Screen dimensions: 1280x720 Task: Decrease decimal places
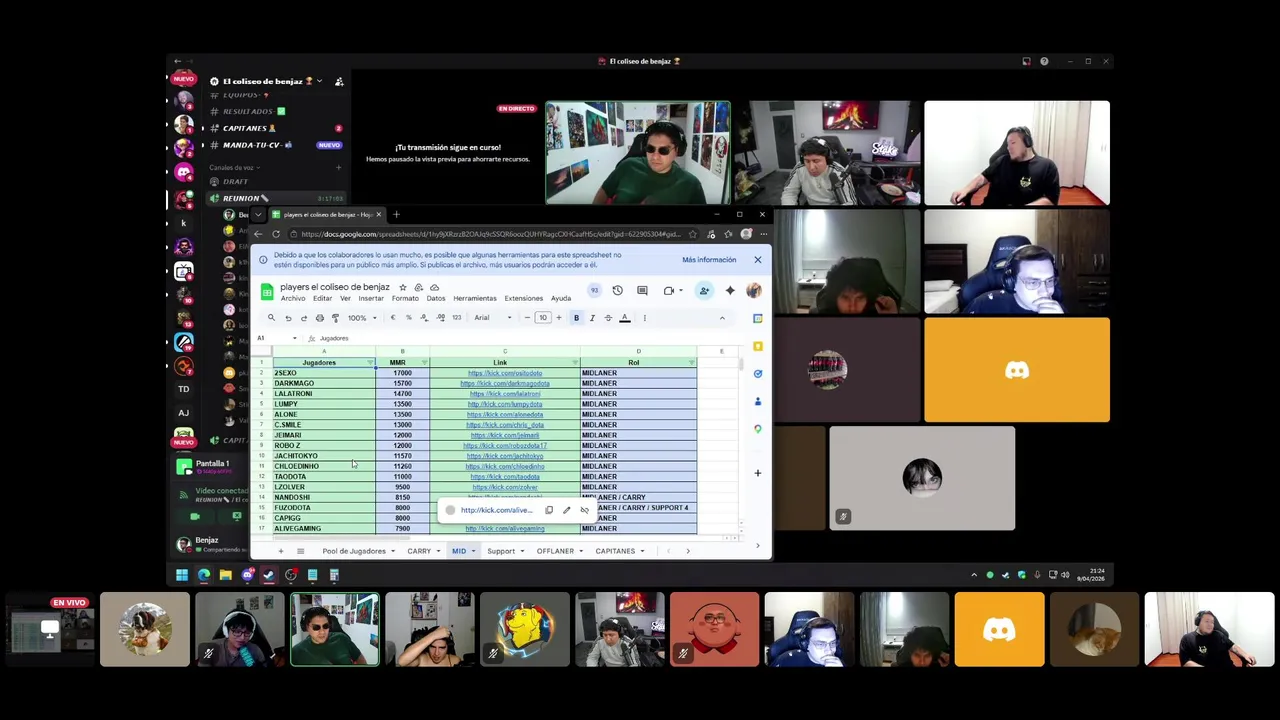point(424,318)
